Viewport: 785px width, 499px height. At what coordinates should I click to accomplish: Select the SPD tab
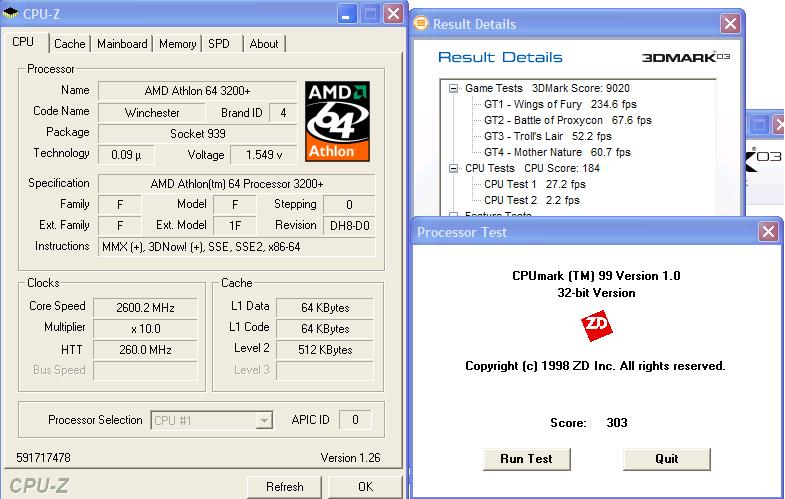pyautogui.click(x=219, y=44)
